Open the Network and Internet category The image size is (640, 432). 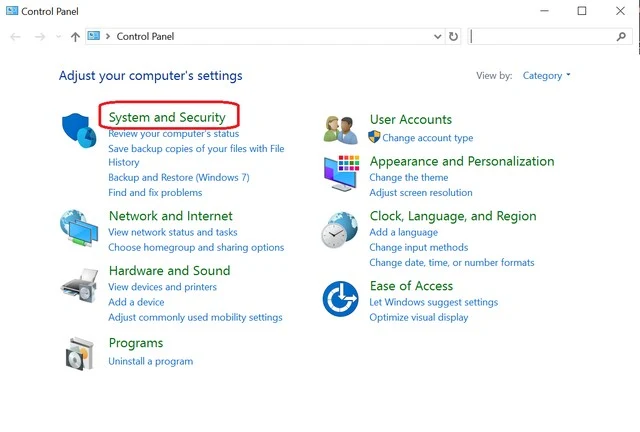(171, 216)
